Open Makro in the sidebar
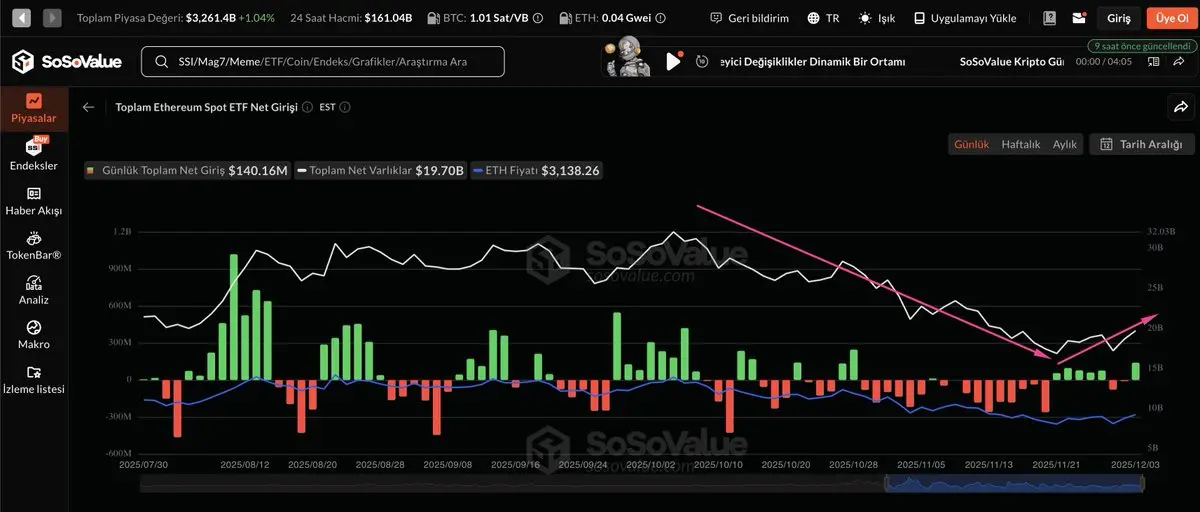 (x=34, y=335)
